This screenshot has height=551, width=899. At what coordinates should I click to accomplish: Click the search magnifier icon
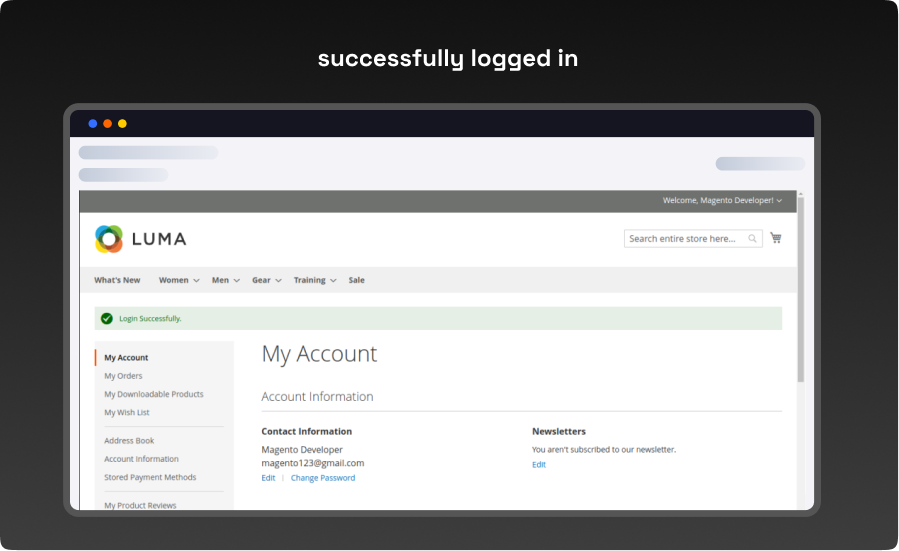(752, 239)
